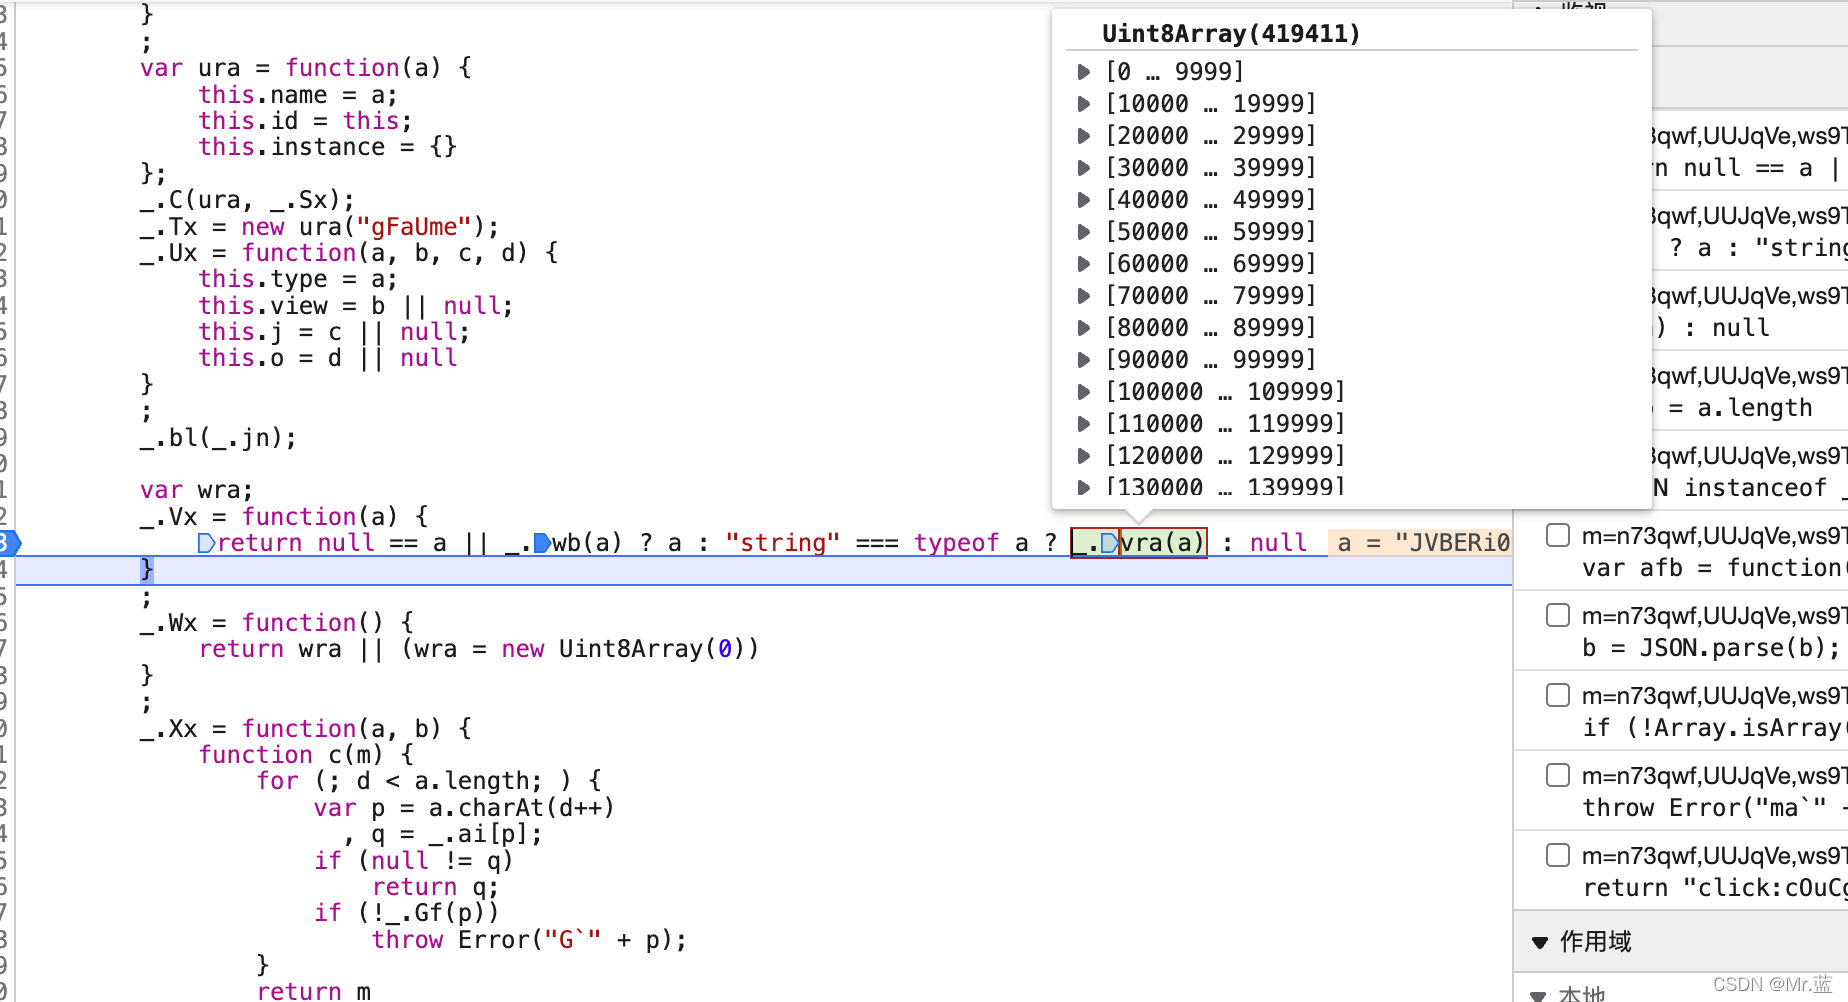This screenshot has height=1002, width=1848.
Task: Expand the [20000 … 29999] array range
Action: point(1084,136)
